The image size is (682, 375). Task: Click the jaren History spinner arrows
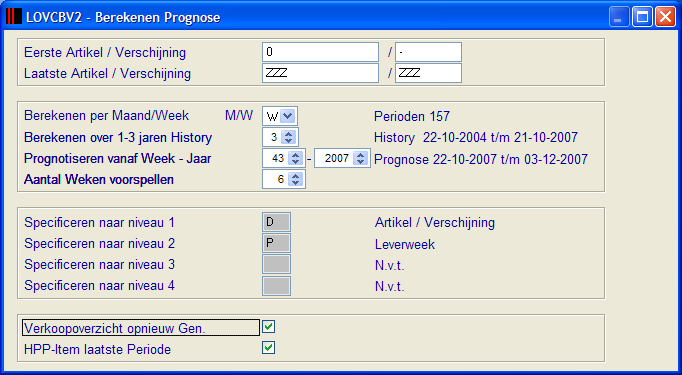point(288,137)
